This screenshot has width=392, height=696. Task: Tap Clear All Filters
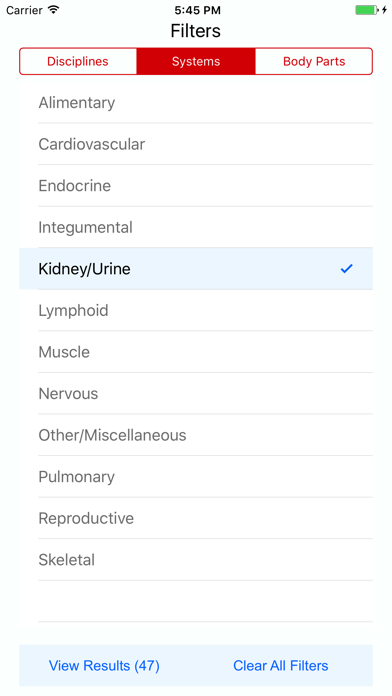(x=281, y=665)
